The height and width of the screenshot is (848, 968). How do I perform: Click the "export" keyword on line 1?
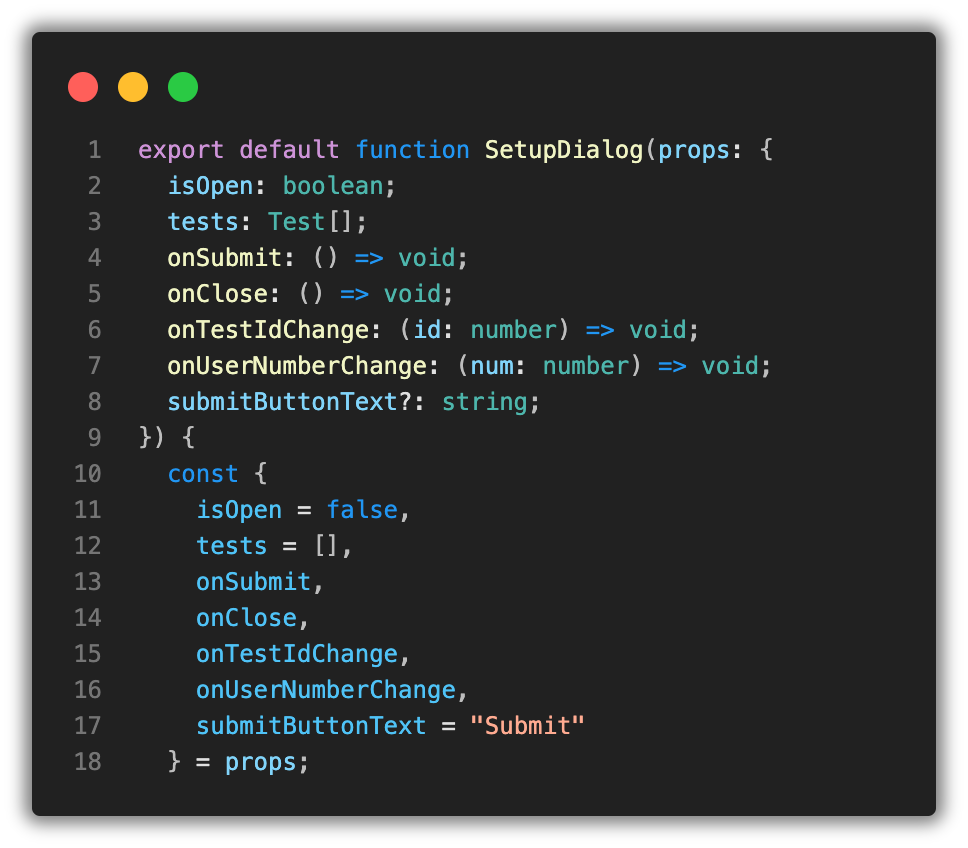click(x=181, y=150)
